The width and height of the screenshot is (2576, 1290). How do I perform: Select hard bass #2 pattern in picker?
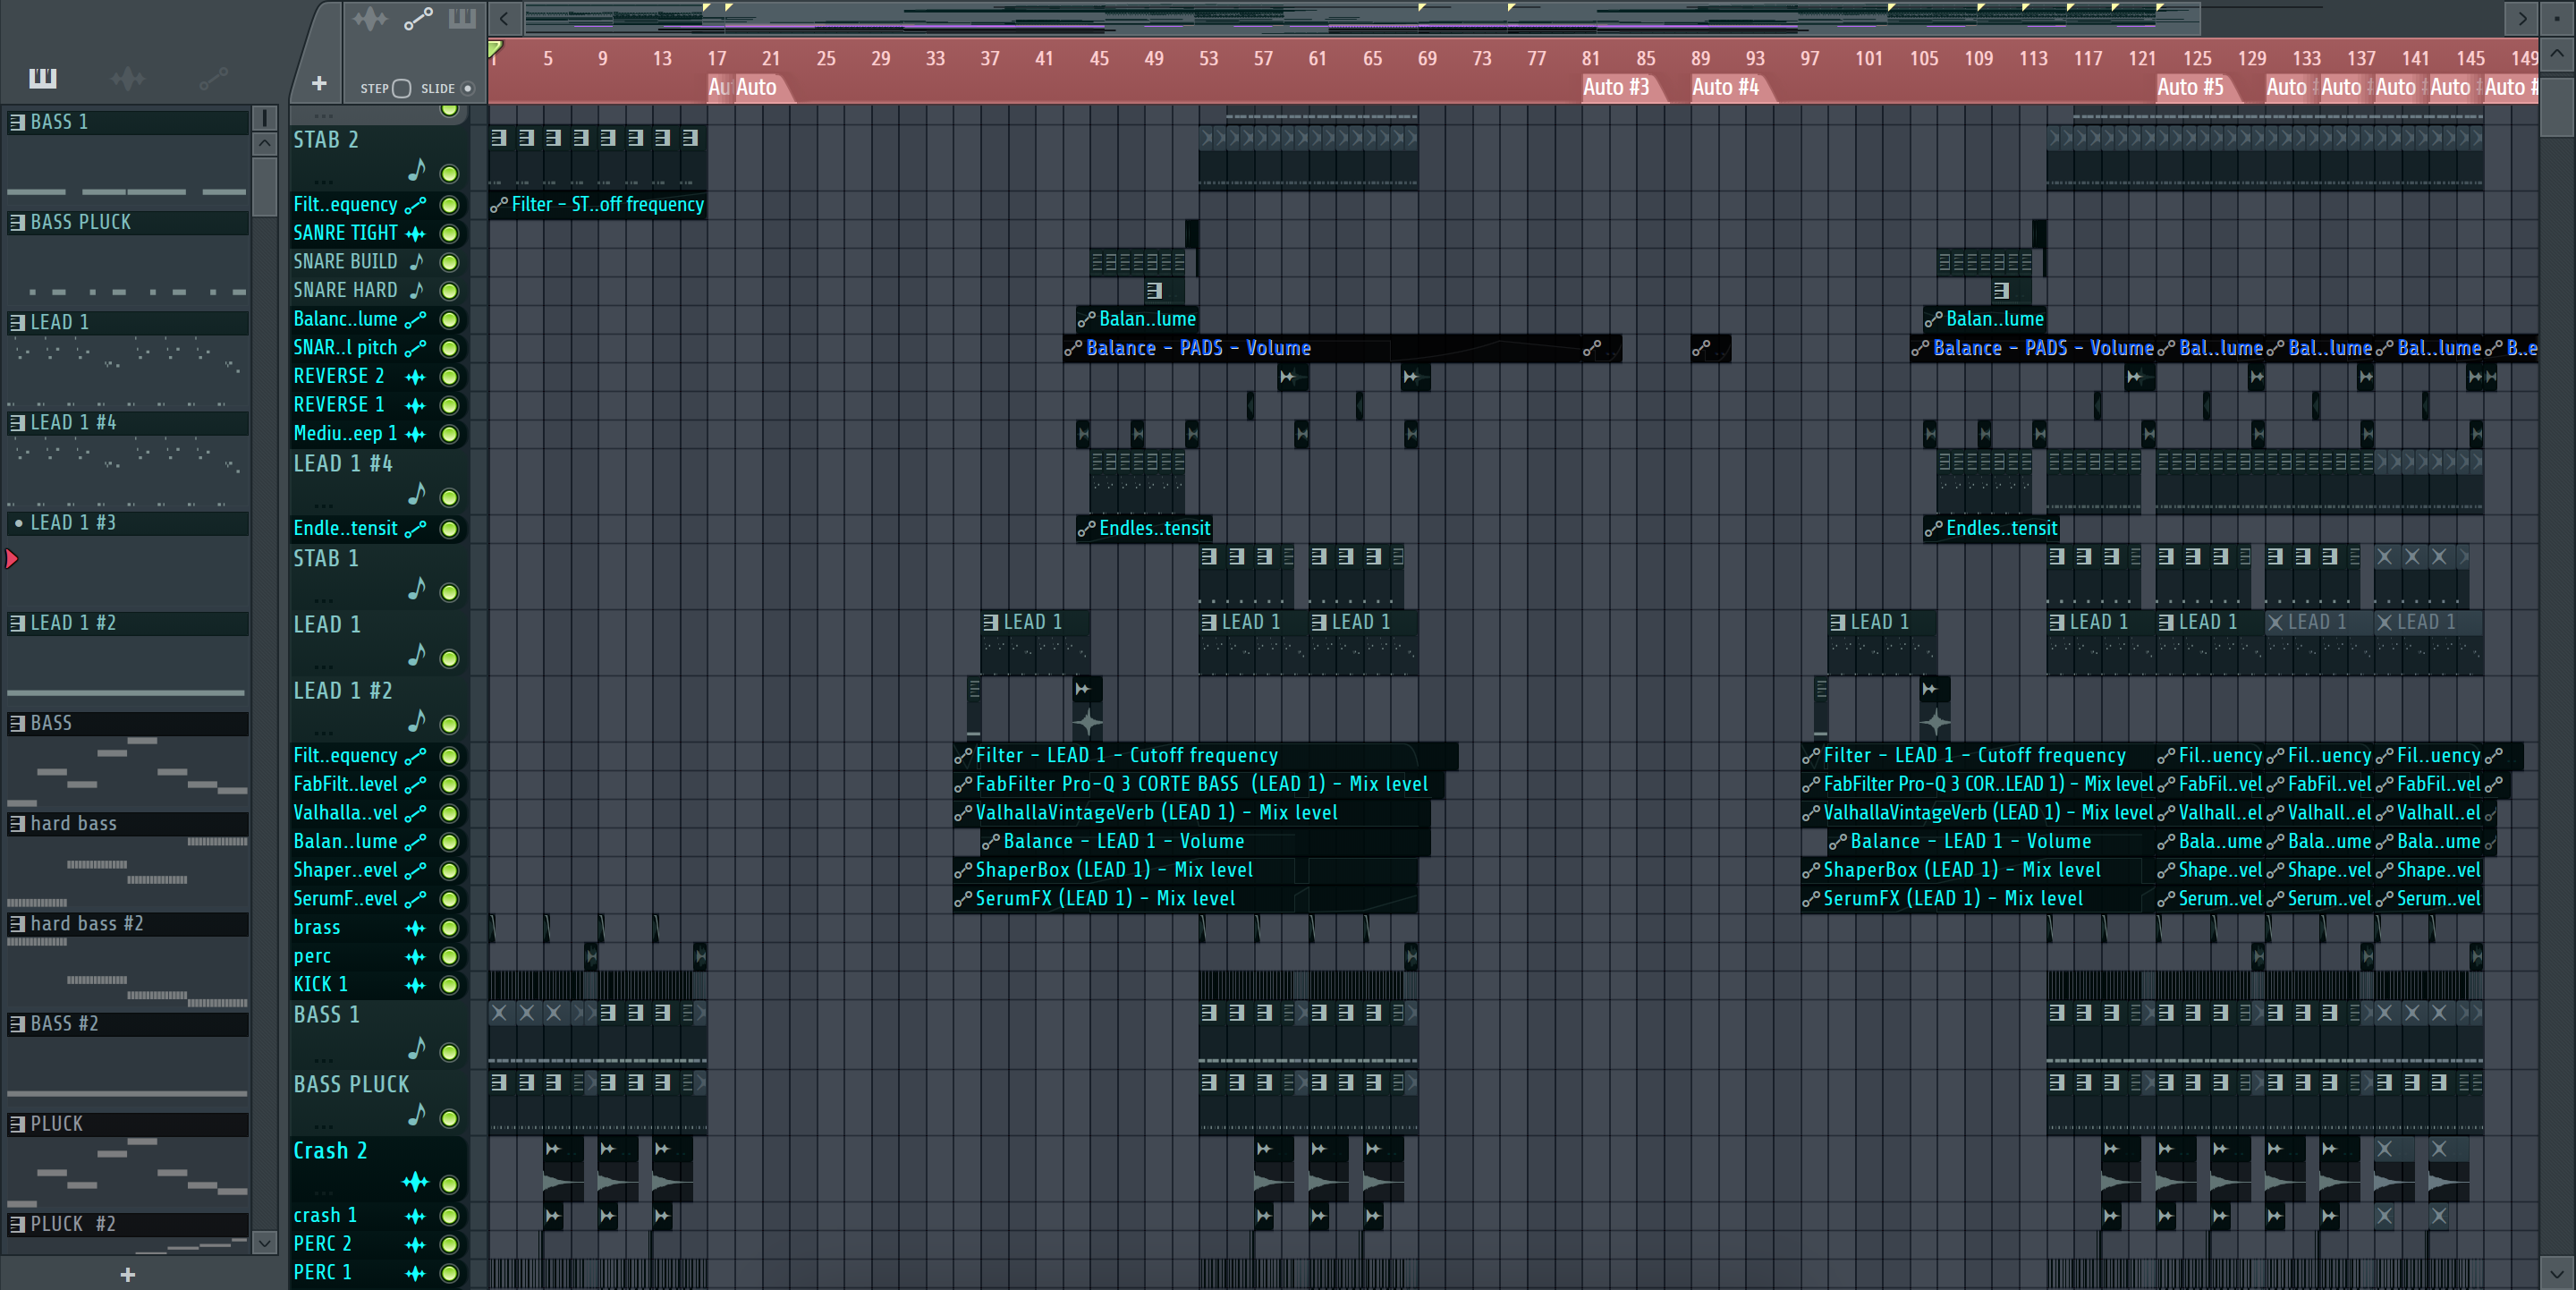[128, 924]
